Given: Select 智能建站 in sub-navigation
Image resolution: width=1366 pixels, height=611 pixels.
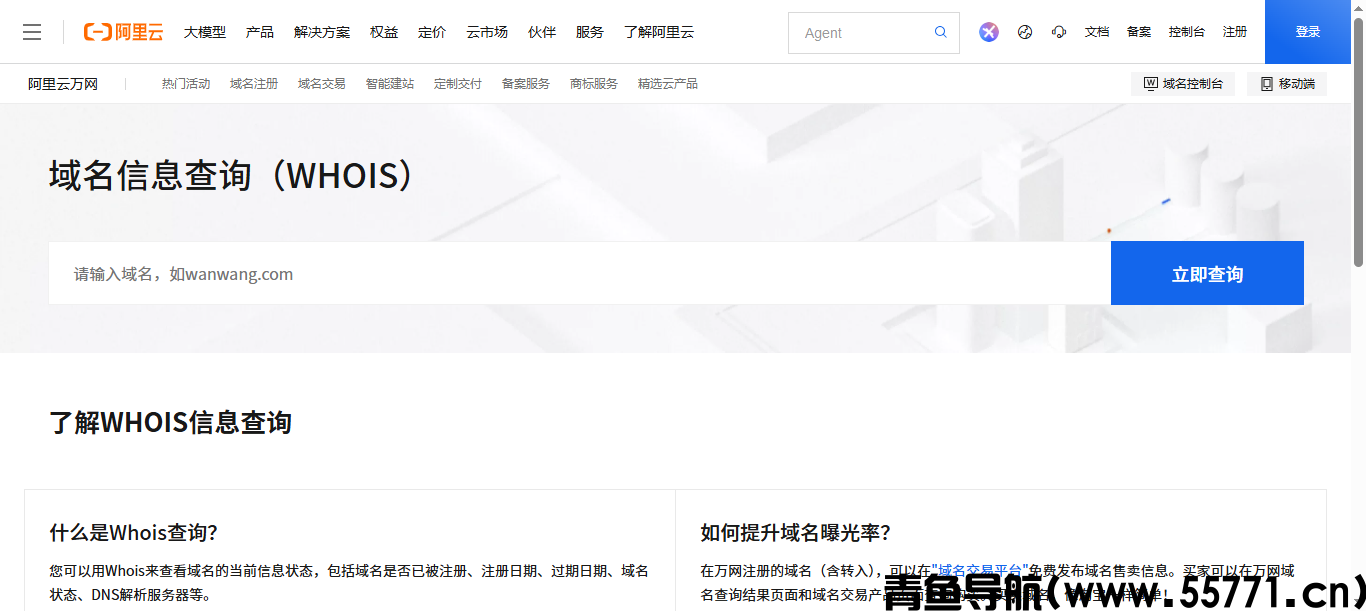Looking at the screenshot, I should tap(390, 84).
